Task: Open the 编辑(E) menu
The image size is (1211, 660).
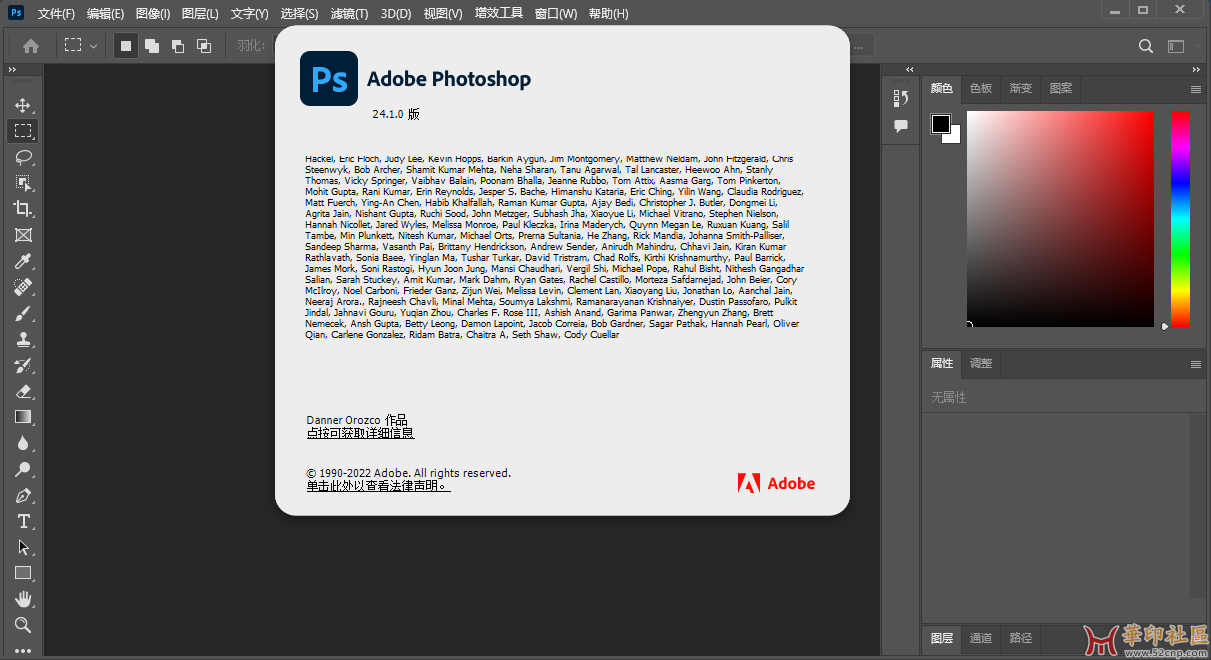Action: (x=105, y=14)
